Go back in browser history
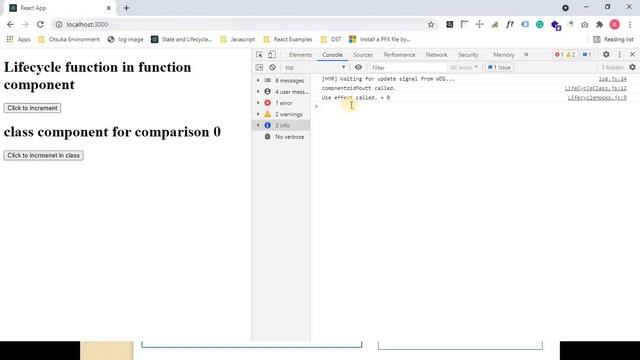This screenshot has height=360, width=640. point(10,24)
